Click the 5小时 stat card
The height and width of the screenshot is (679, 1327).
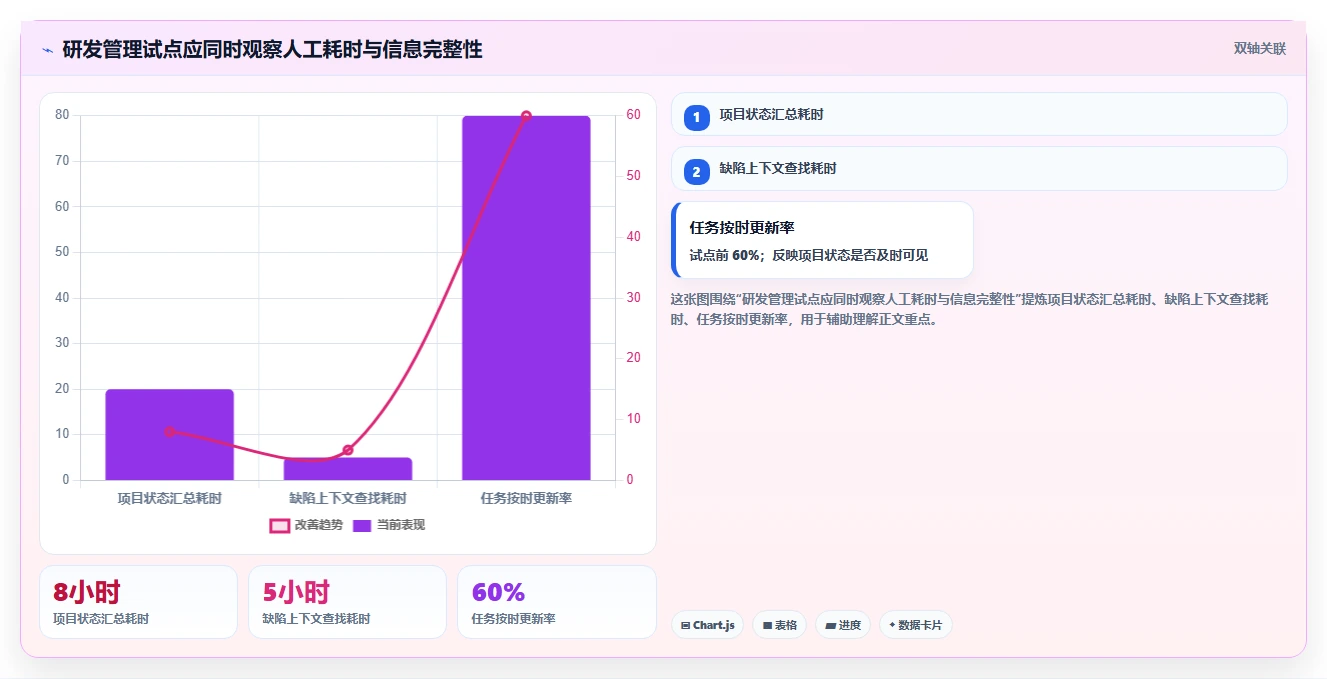[x=347, y=602]
